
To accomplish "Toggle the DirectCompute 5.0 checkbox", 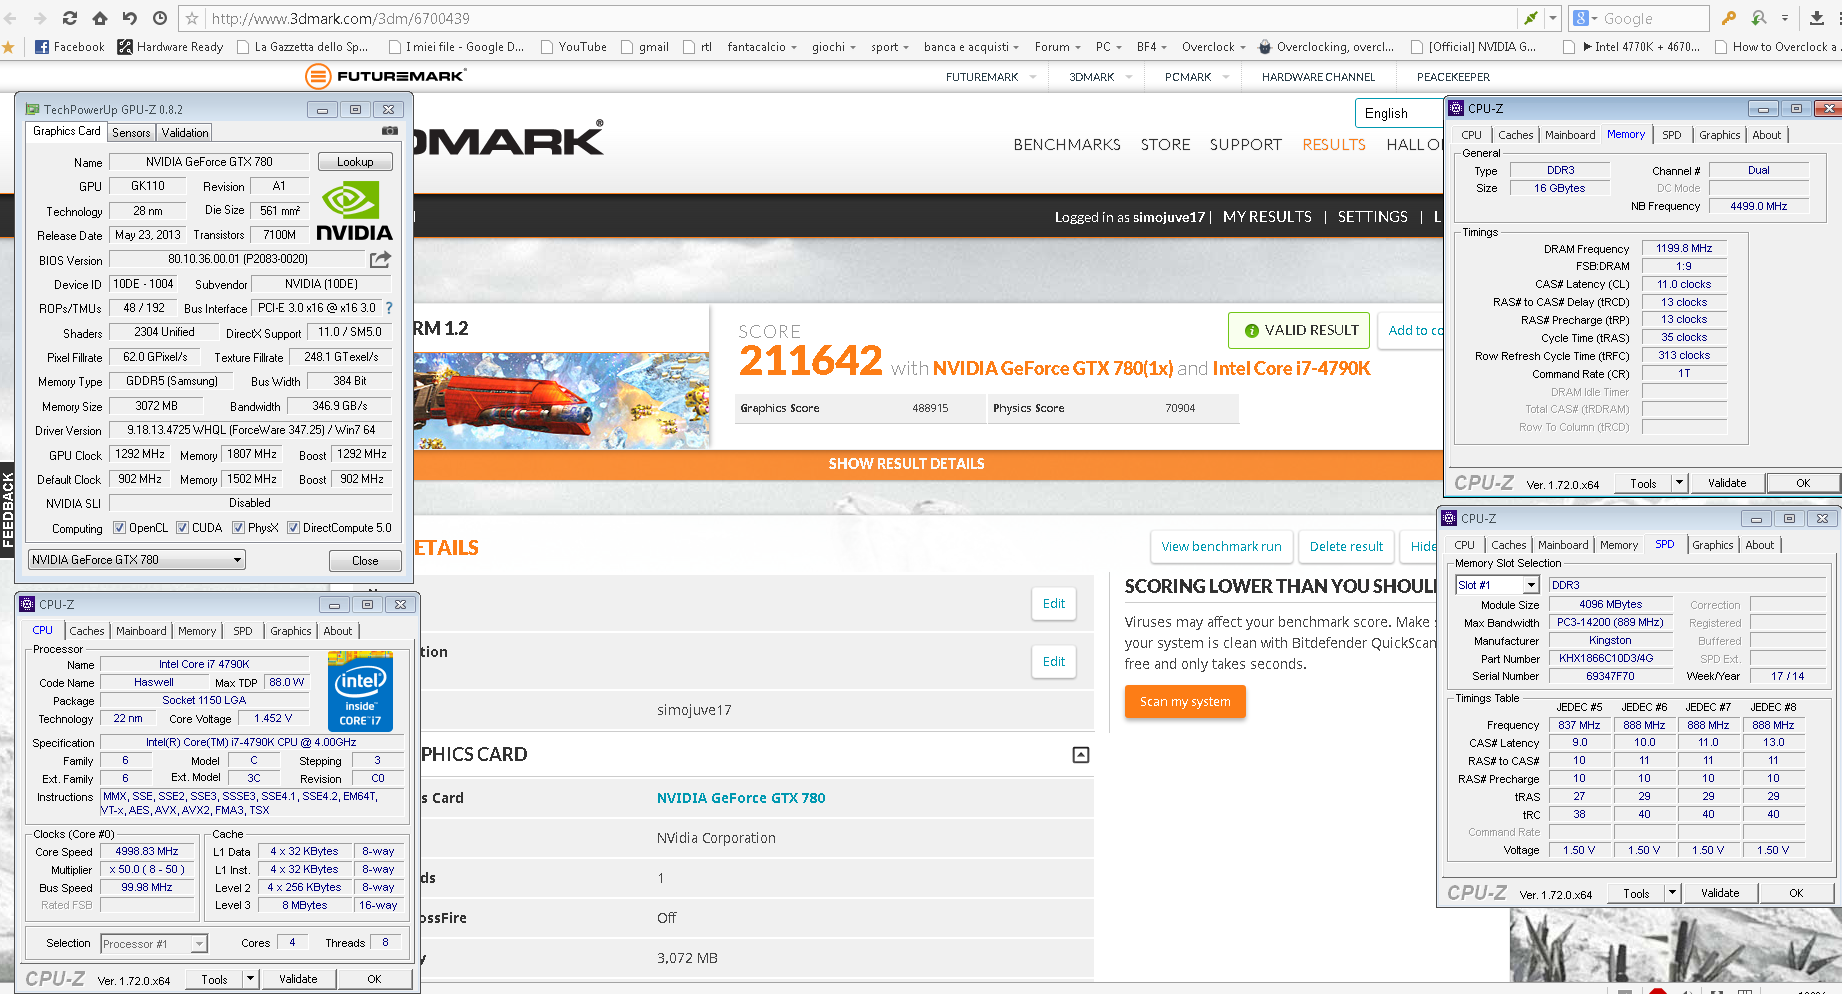I will [x=294, y=528].
